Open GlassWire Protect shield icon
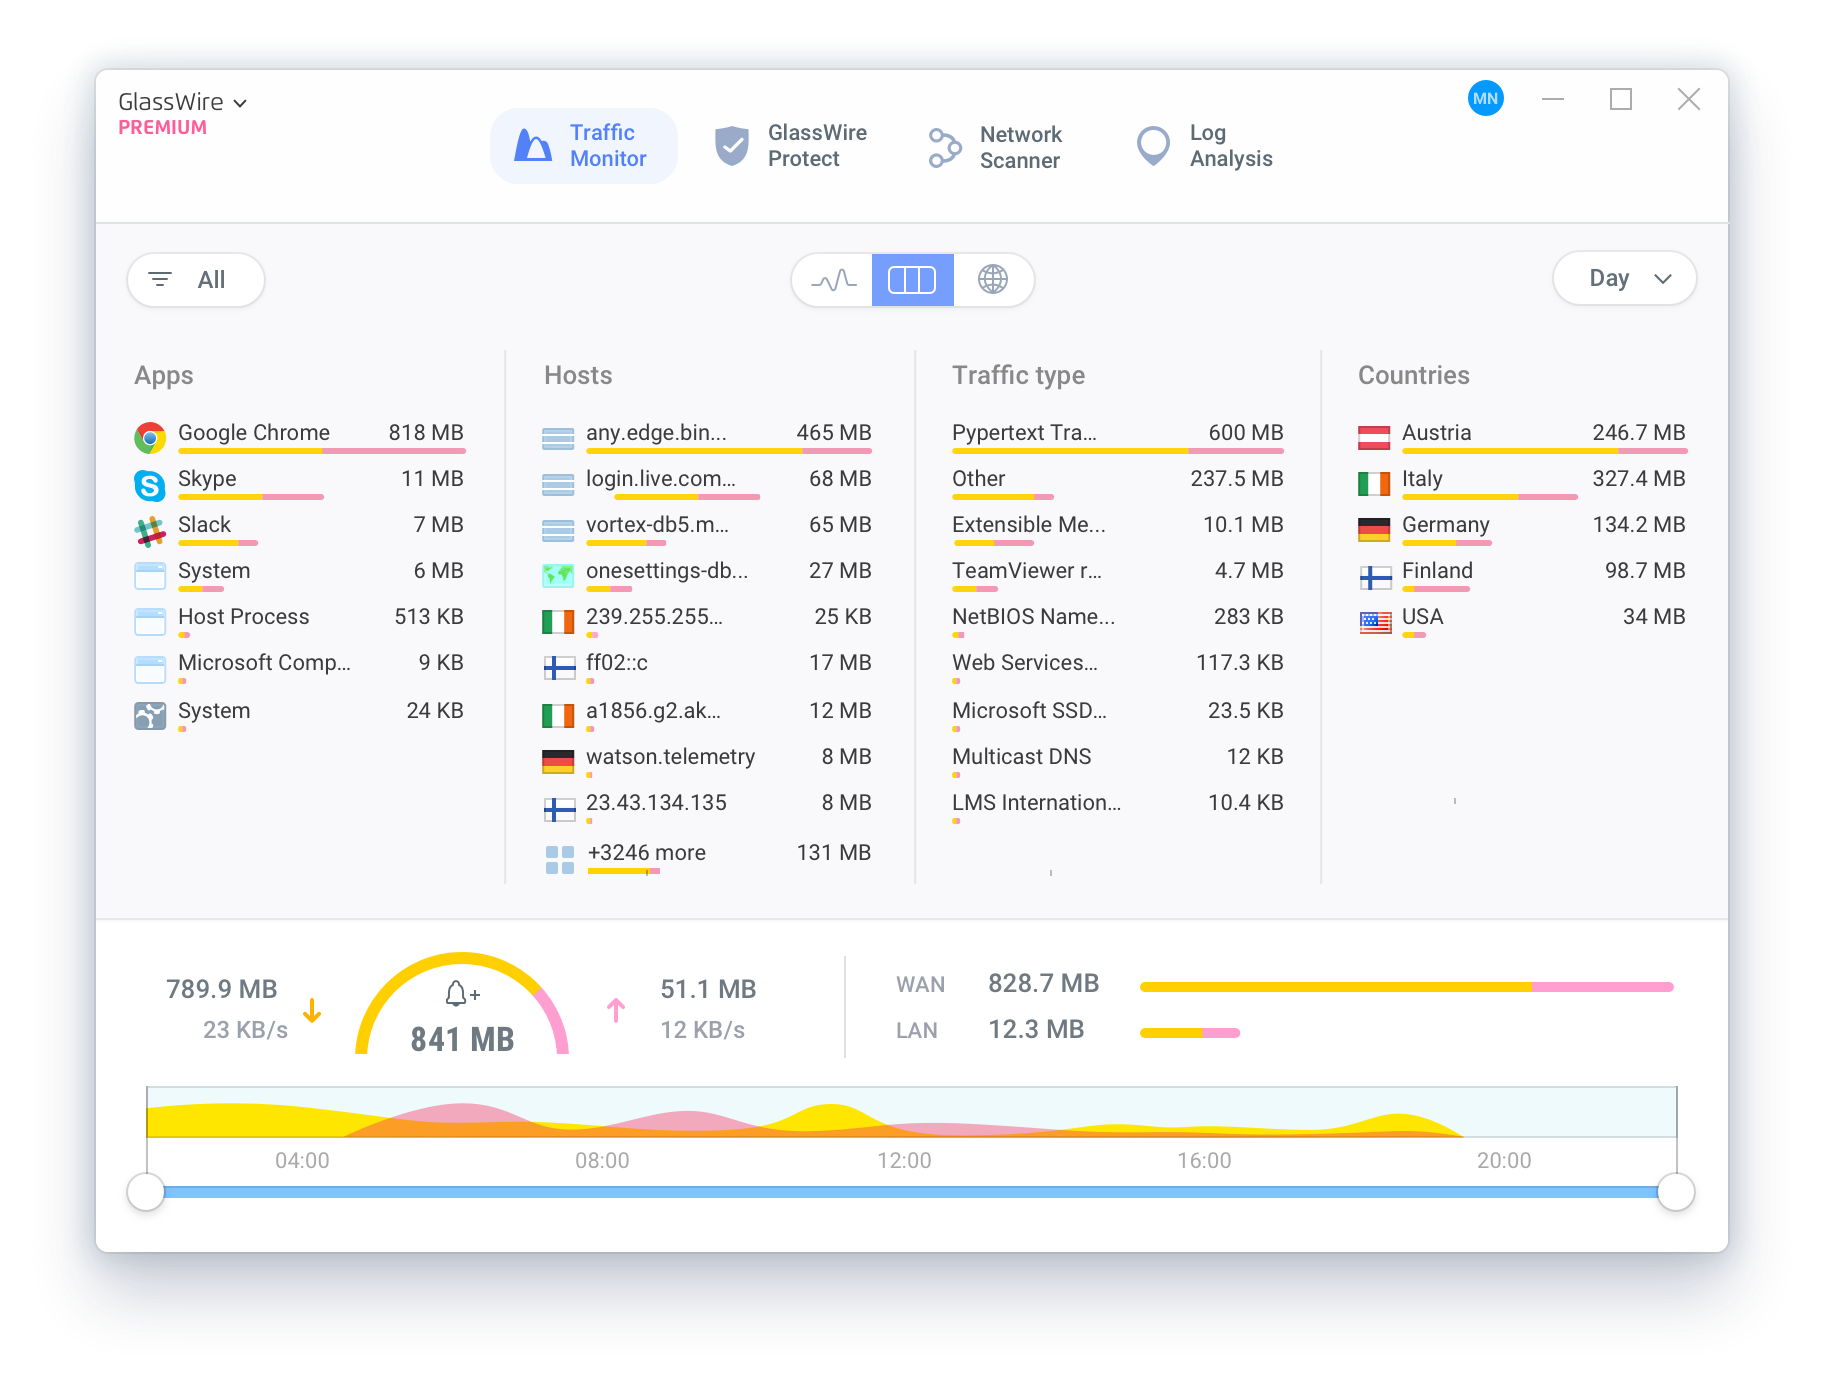 tap(733, 145)
